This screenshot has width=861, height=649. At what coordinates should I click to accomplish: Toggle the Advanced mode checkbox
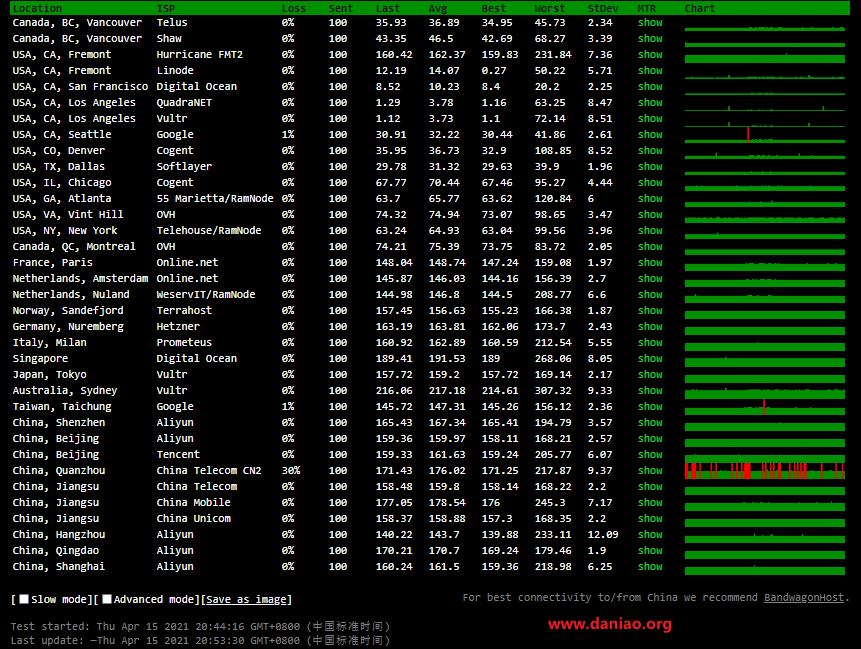pyautogui.click(x=107, y=599)
